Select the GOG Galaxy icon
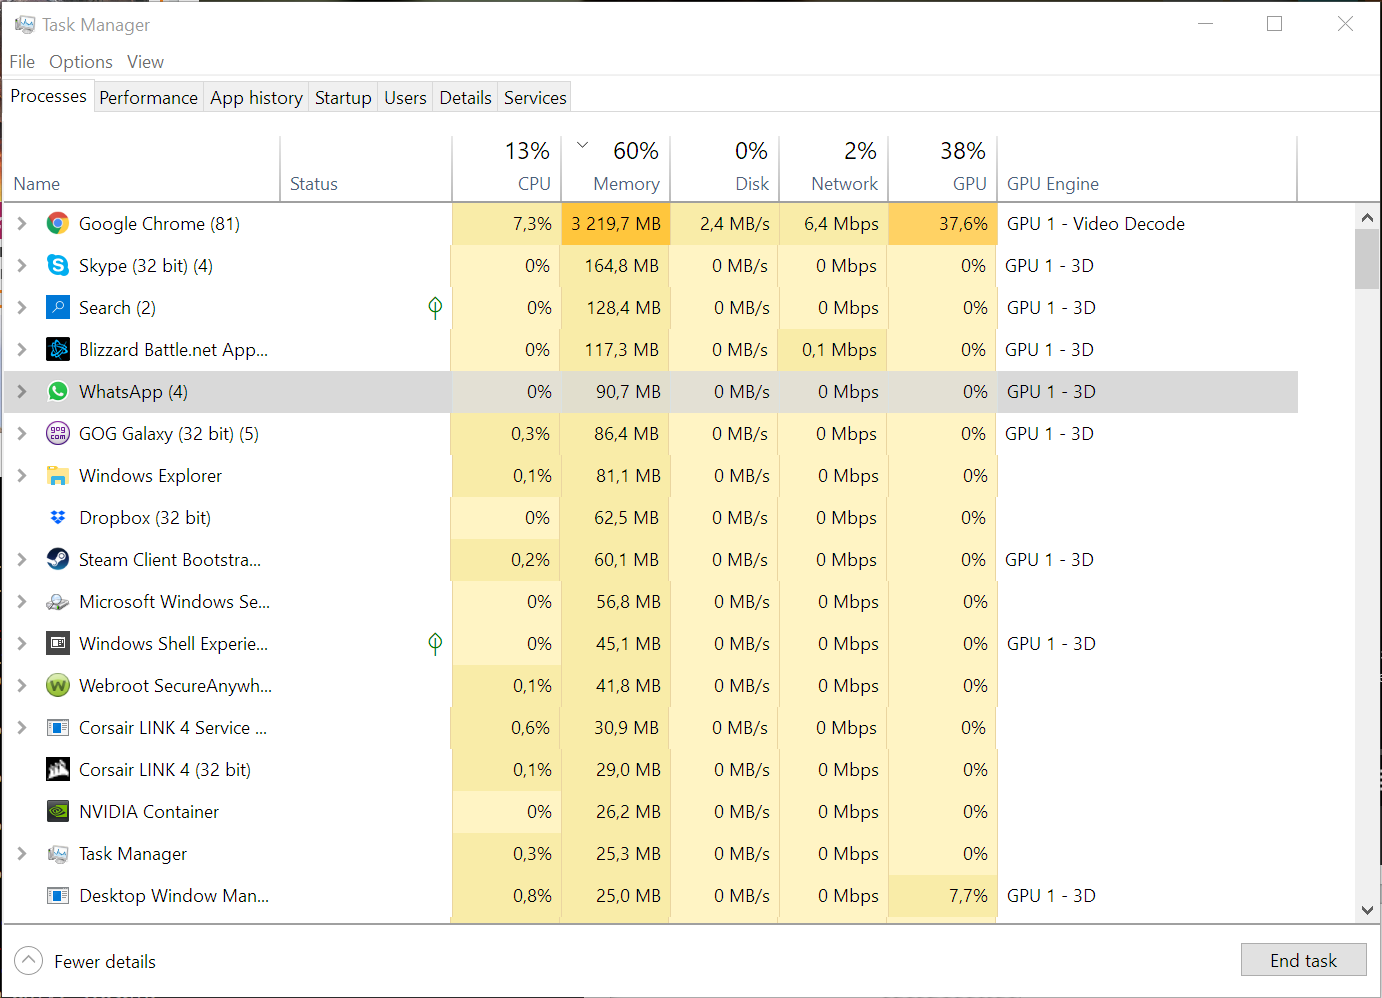 pyautogui.click(x=58, y=434)
